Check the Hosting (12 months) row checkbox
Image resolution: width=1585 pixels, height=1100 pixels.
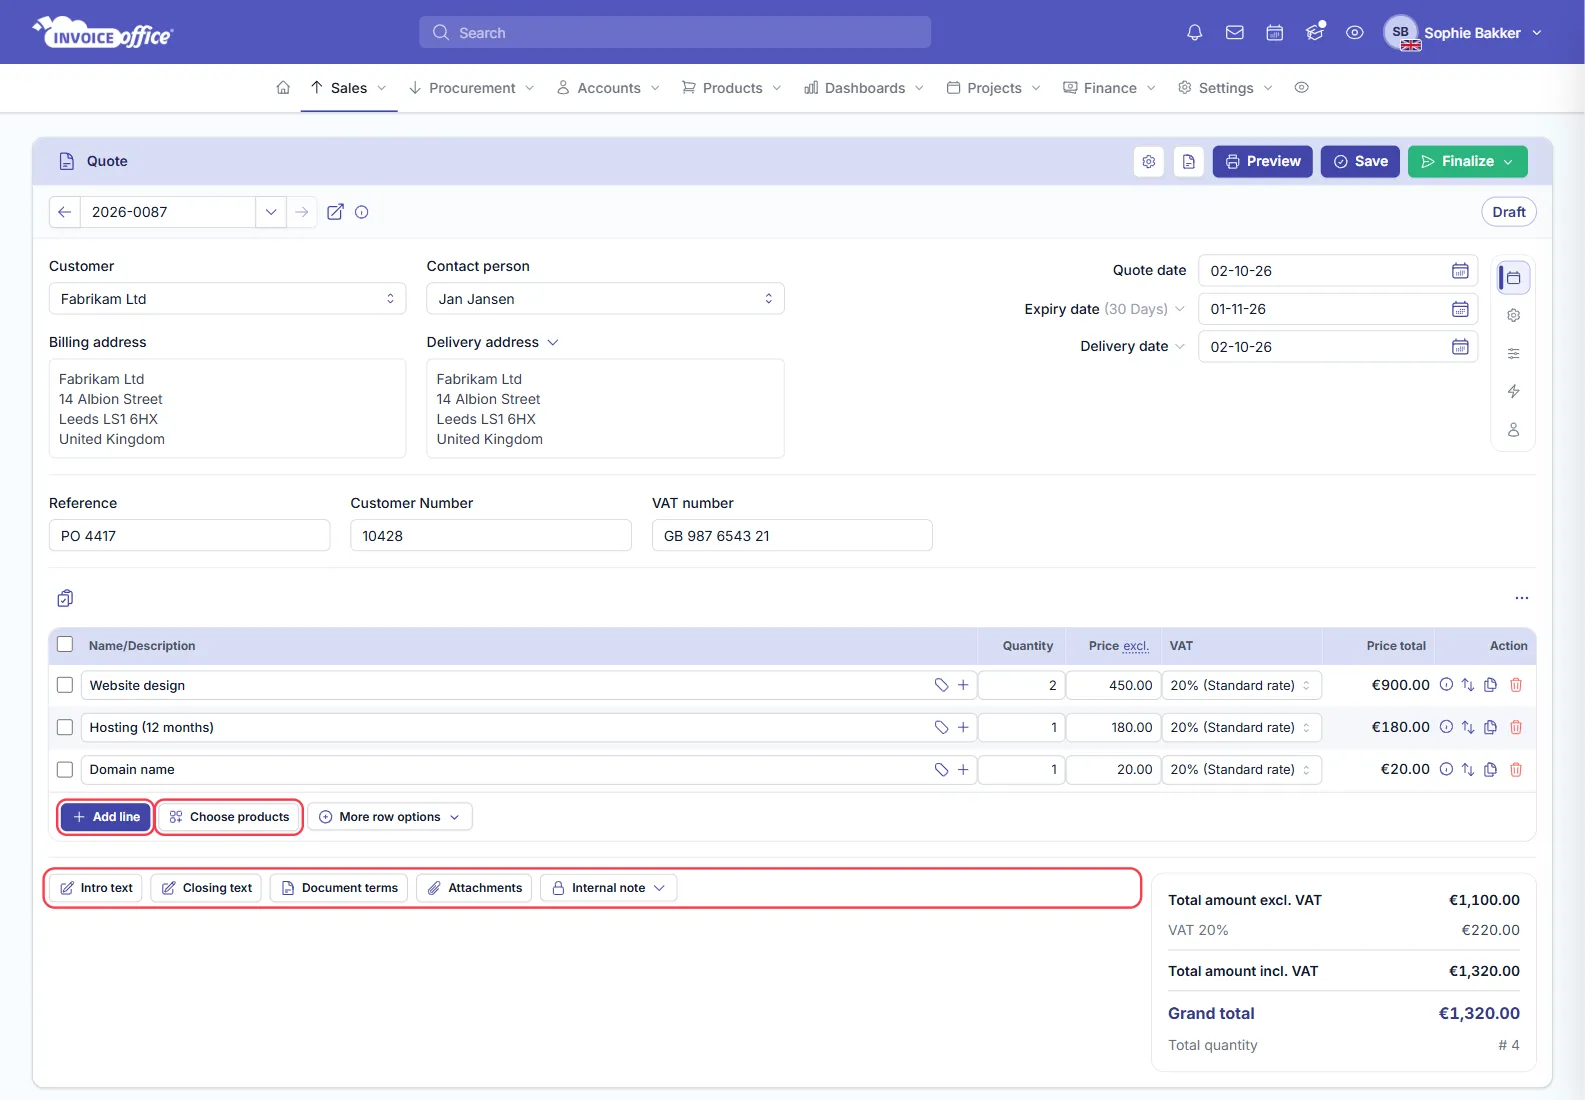tap(65, 727)
